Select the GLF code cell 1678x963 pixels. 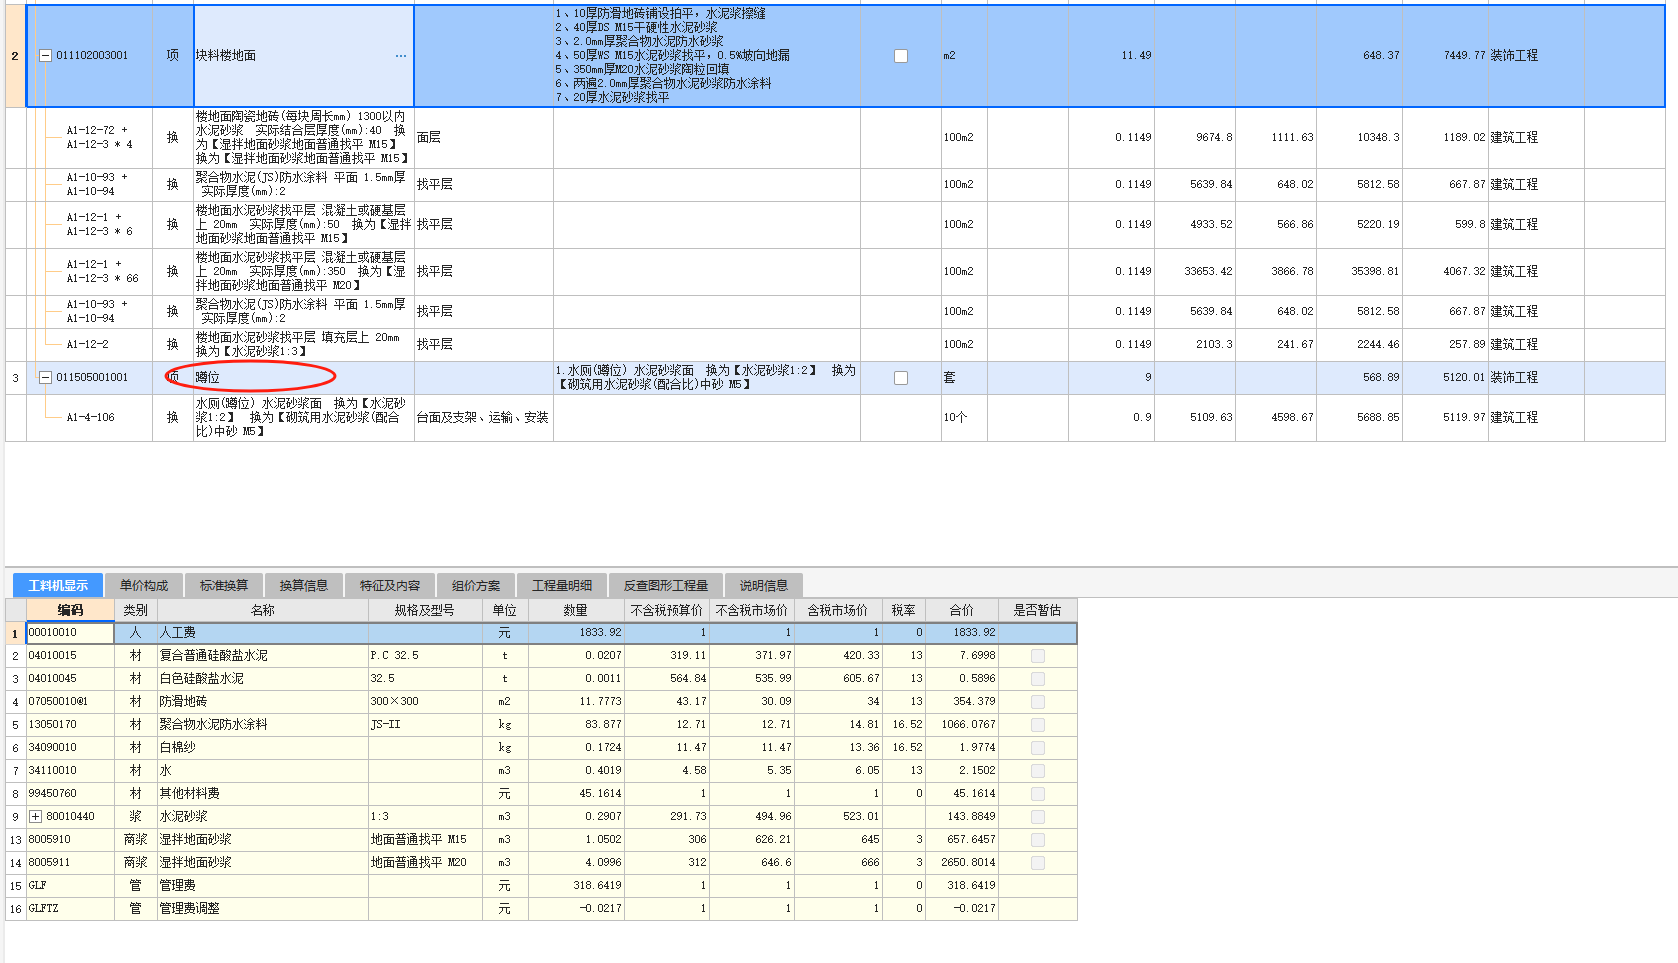70,886
